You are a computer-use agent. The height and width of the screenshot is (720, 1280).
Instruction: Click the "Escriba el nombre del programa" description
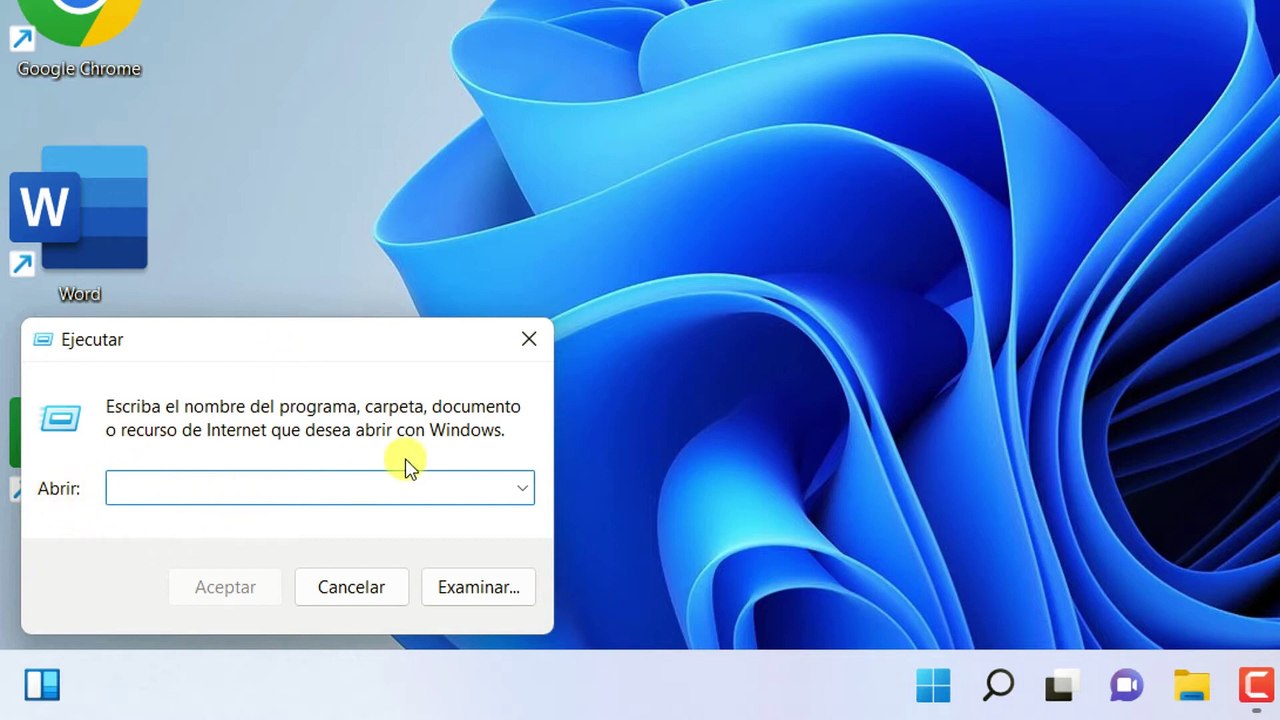[x=313, y=418]
